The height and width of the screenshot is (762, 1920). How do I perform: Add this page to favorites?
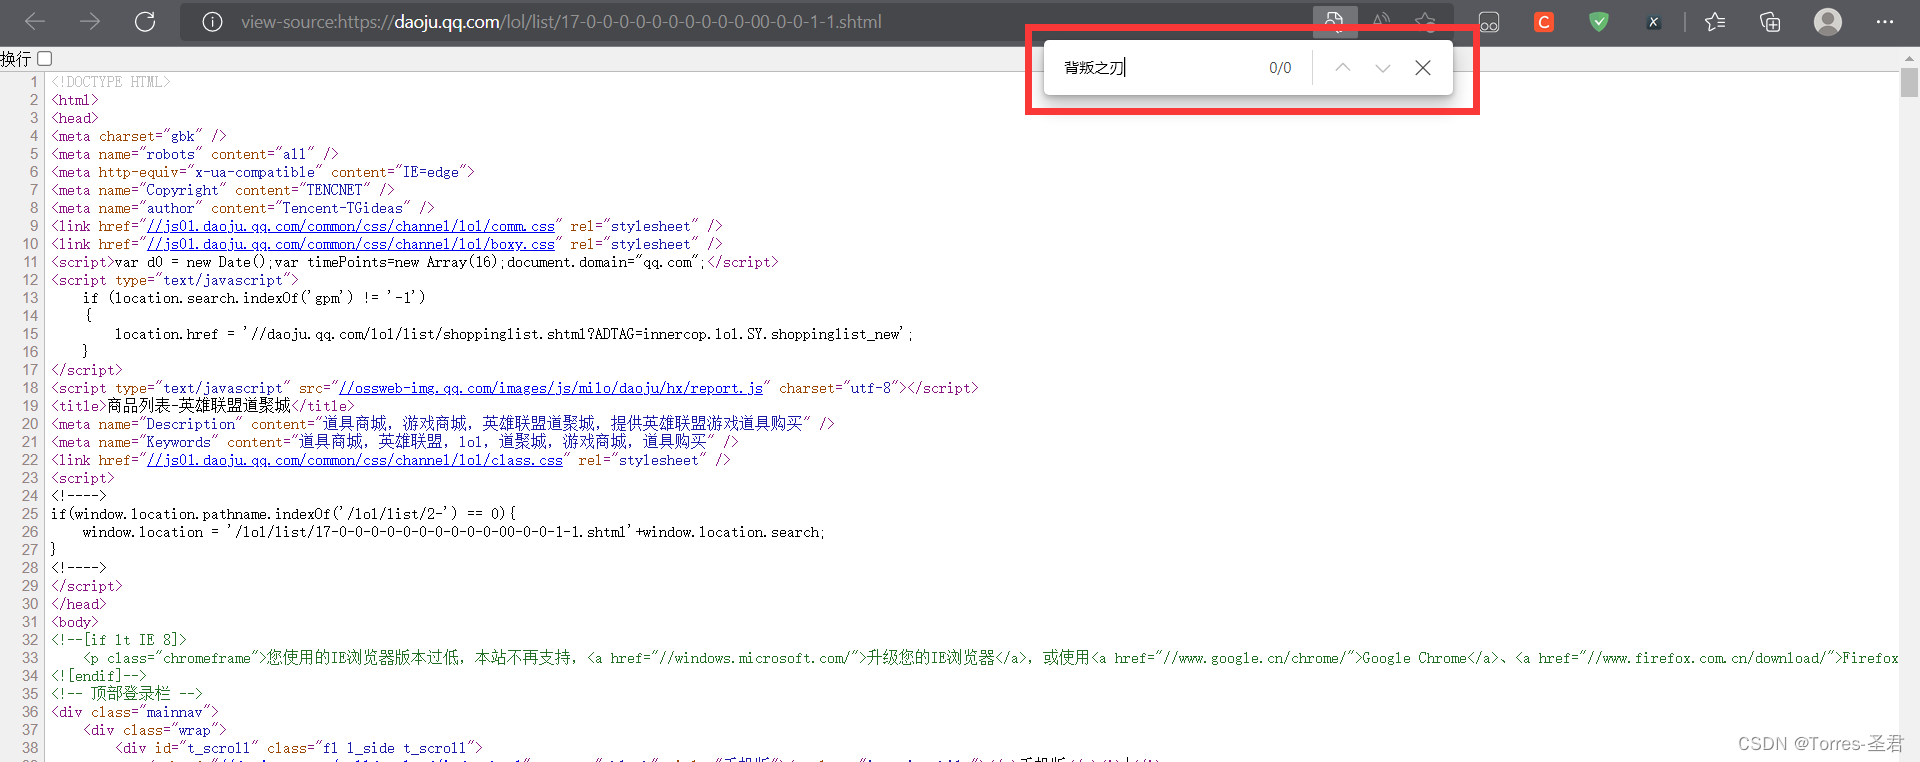tap(1425, 21)
